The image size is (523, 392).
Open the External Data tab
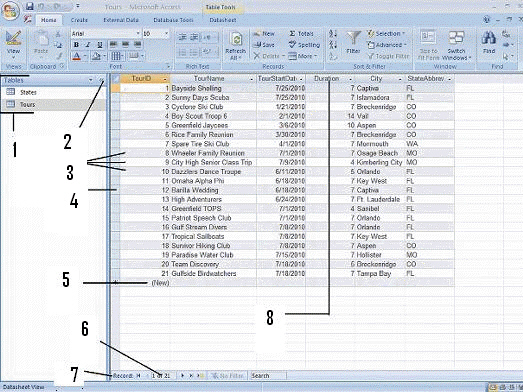tap(121, 20)
